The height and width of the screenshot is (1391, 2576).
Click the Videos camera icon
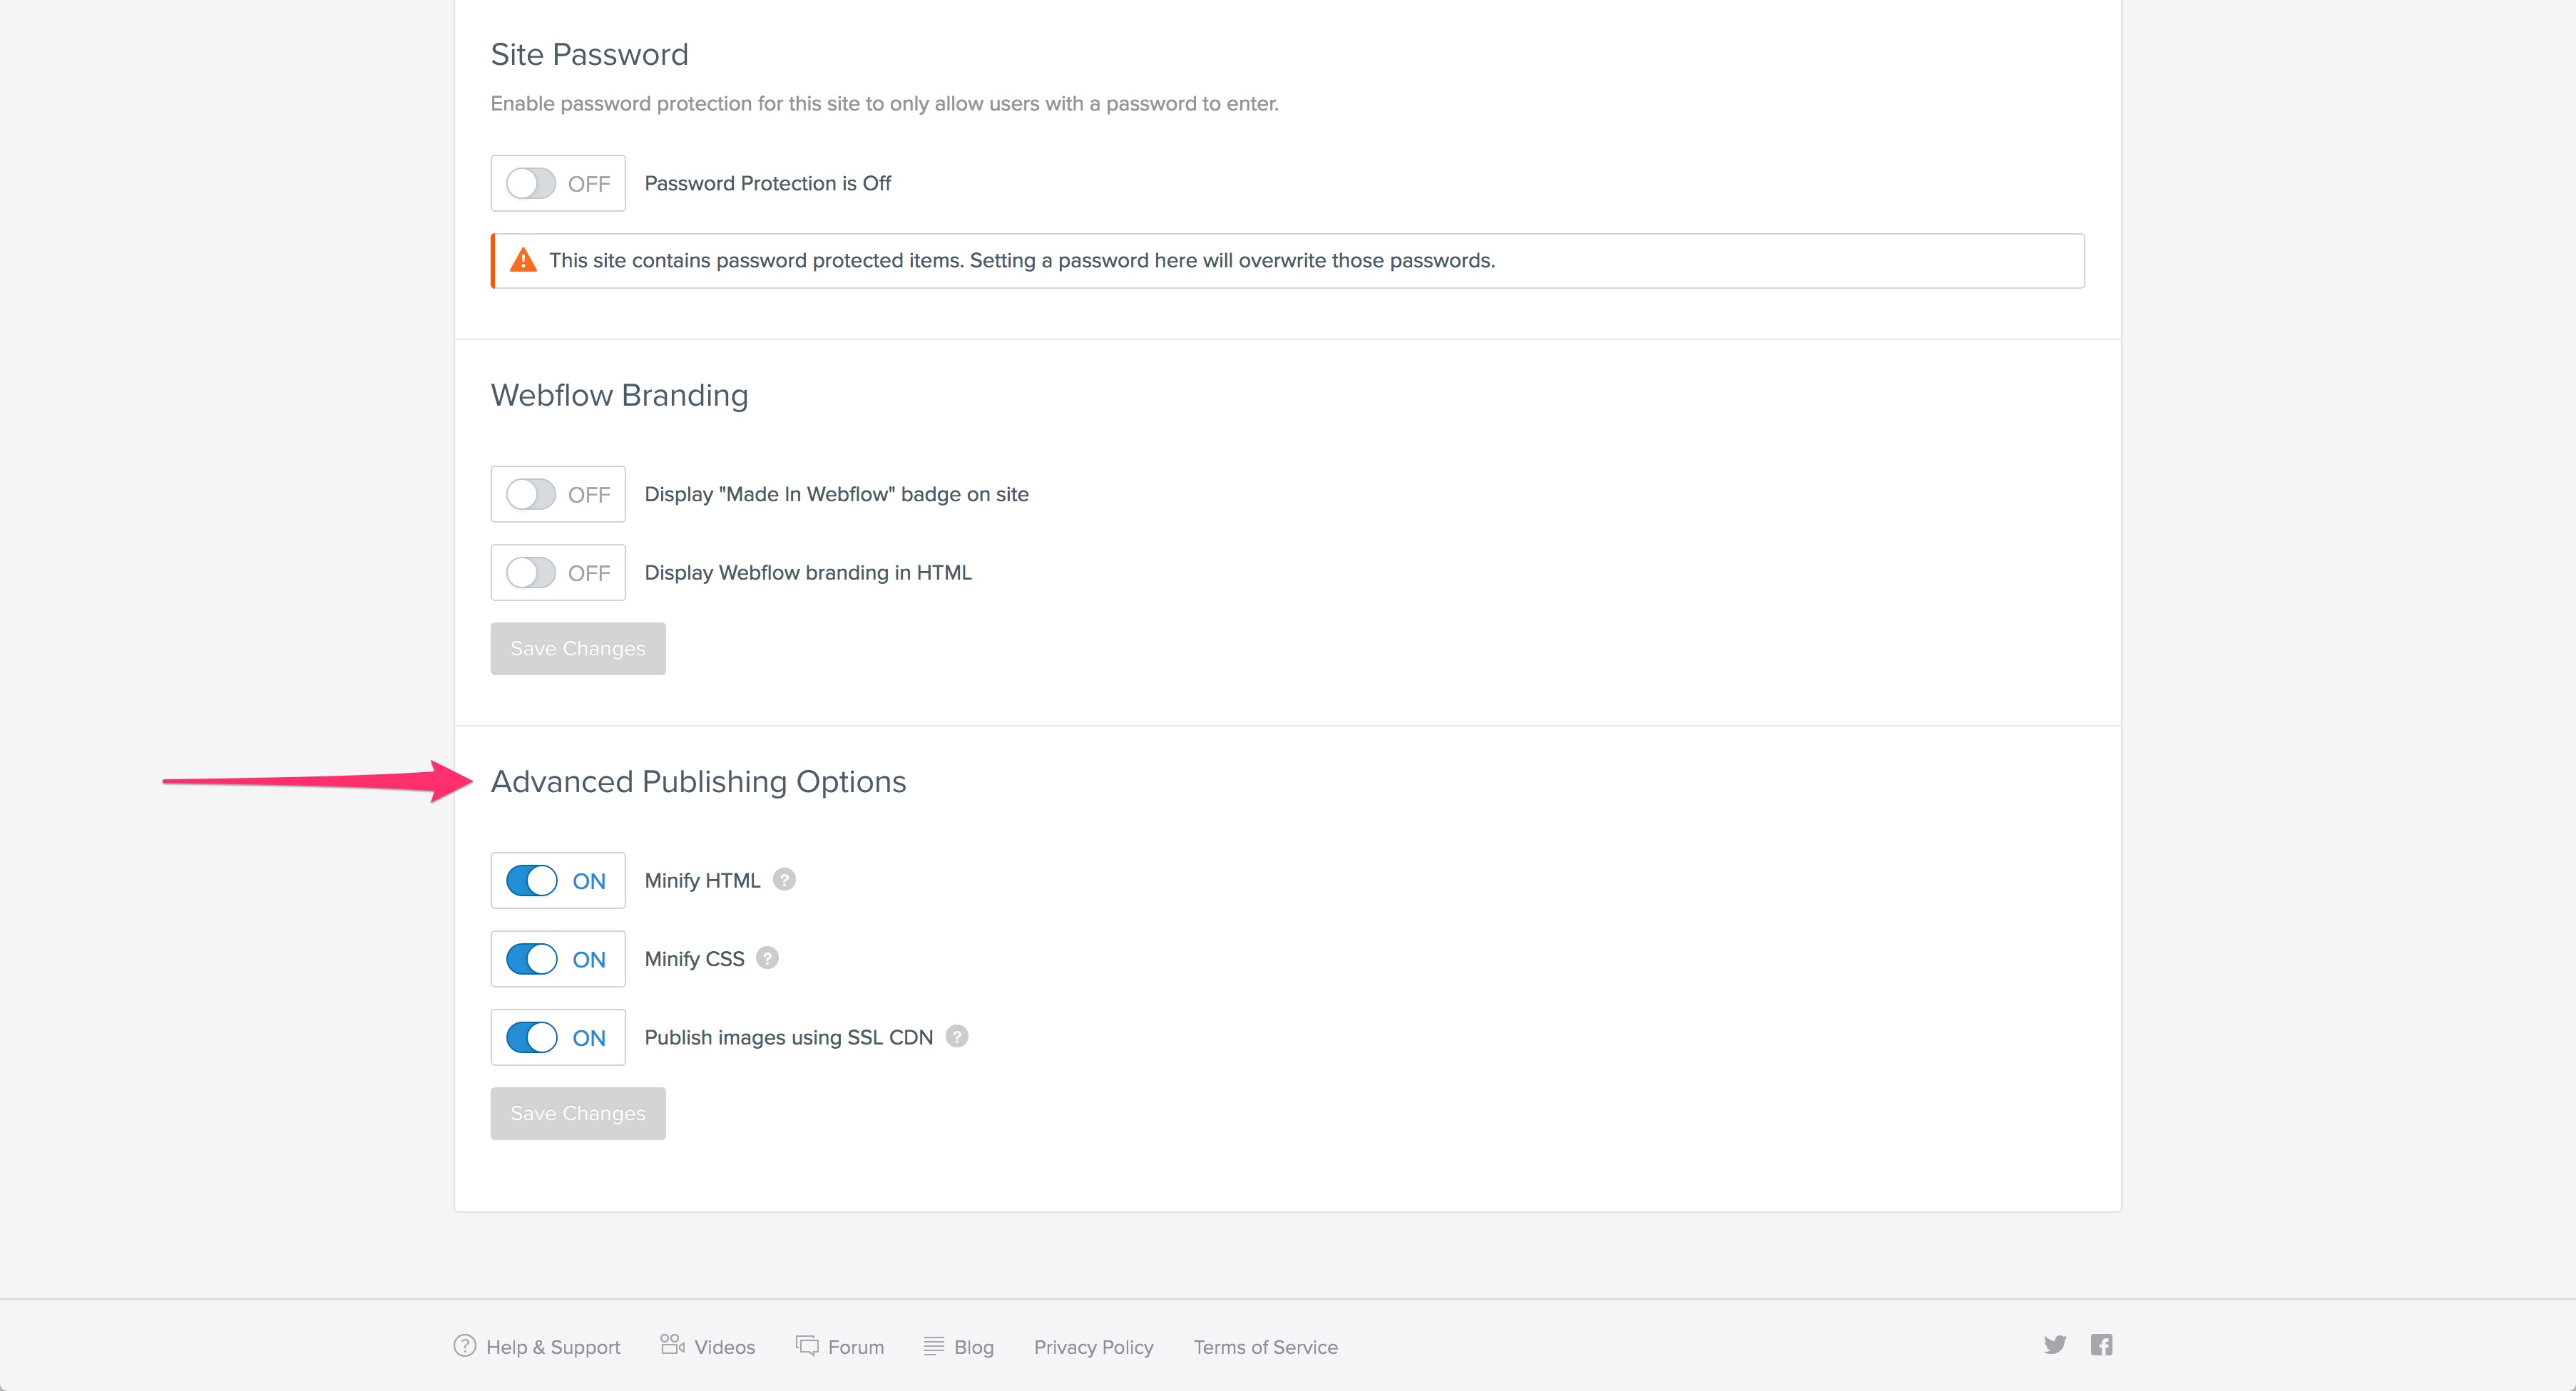point(672,1345)
